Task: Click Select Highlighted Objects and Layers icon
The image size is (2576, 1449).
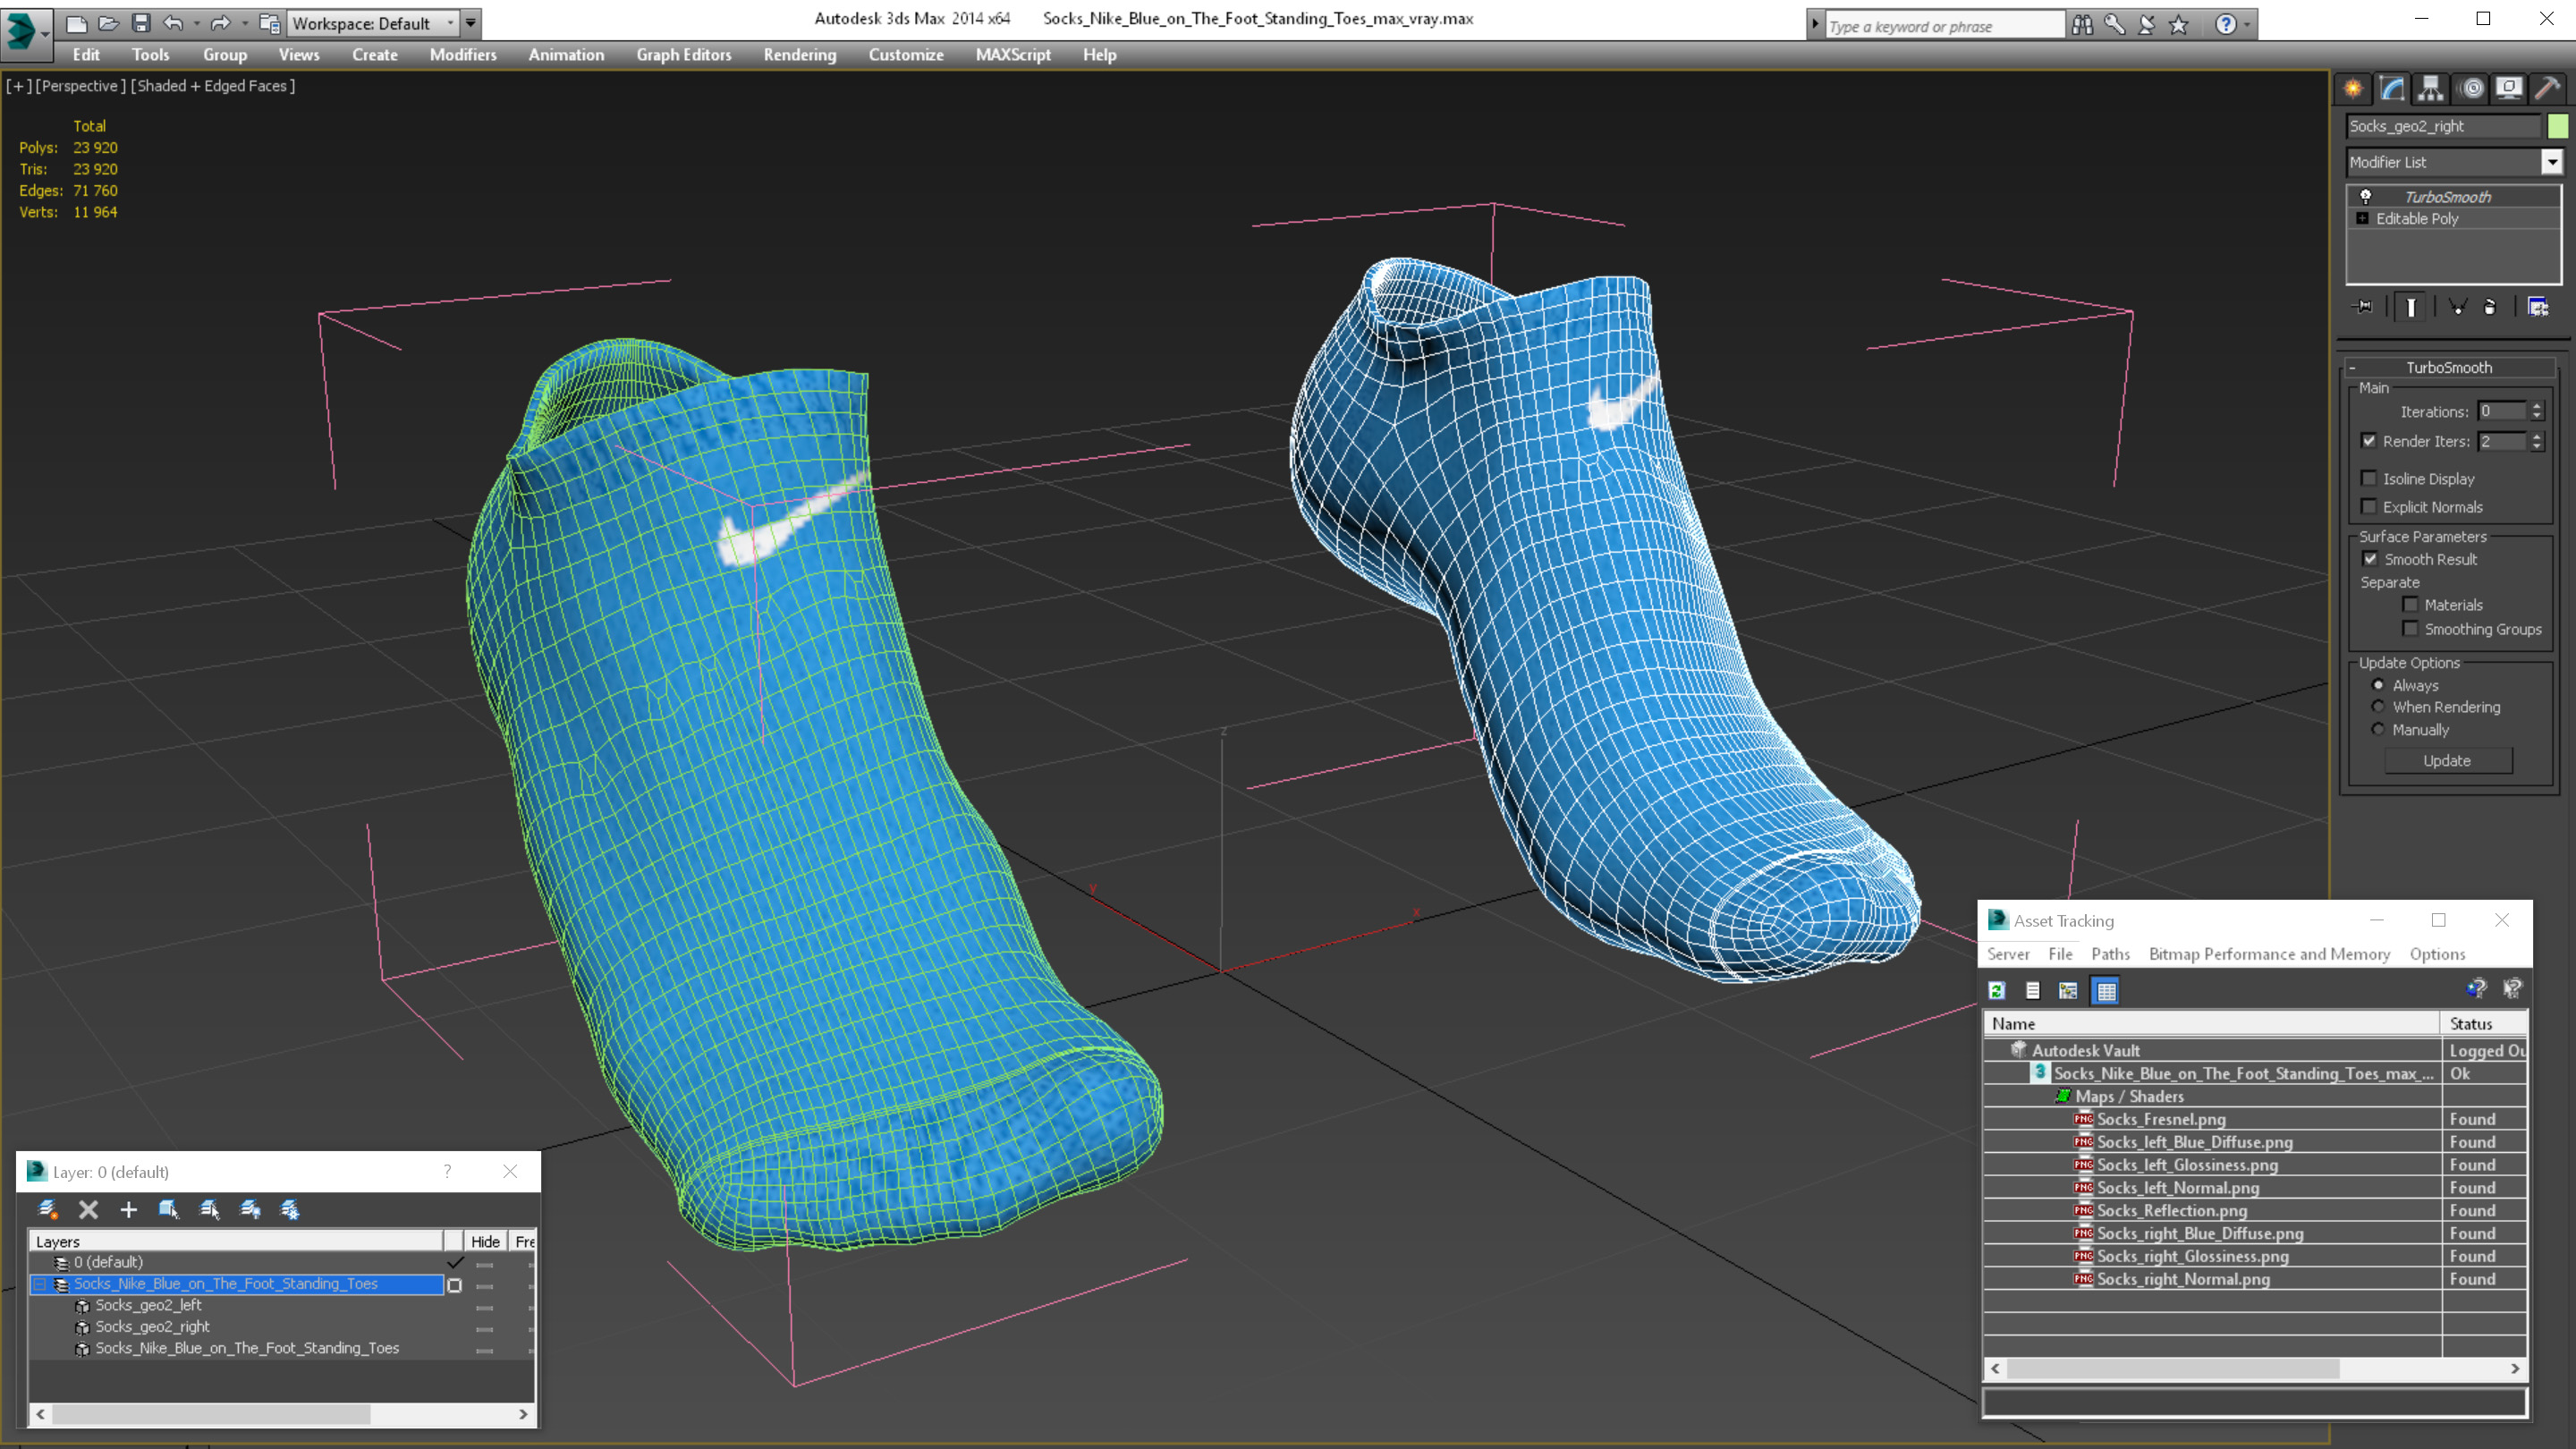Action: tap(168, 1210)
